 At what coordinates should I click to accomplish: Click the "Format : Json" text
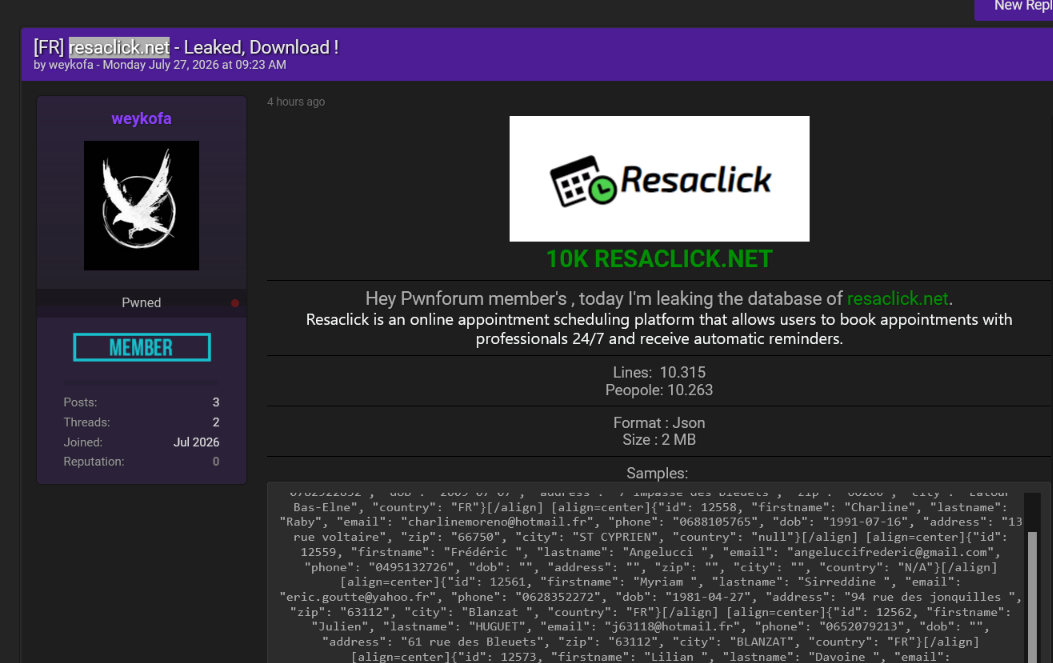click(659, 423)
